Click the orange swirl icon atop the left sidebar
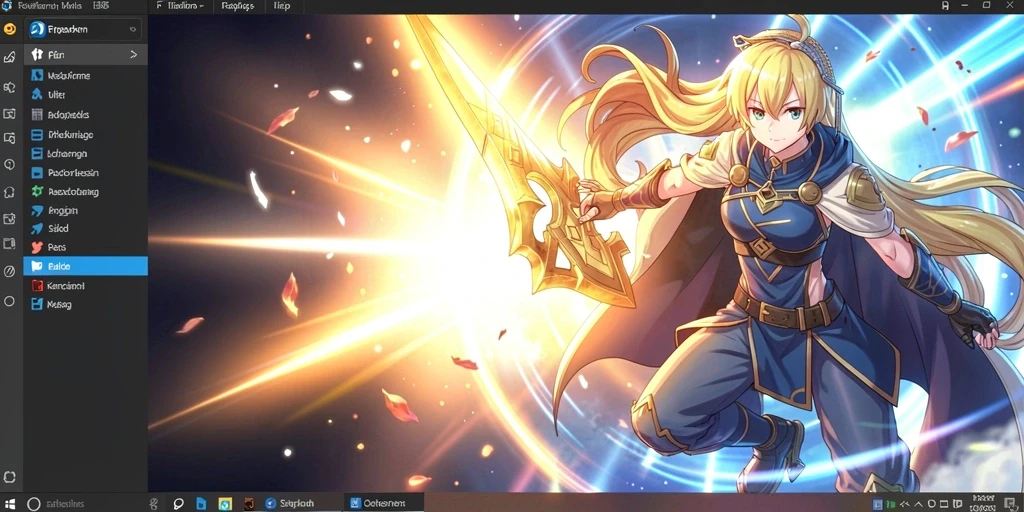Image resolution: width=1024 pixels, height=512 pixels. point(9,29)
